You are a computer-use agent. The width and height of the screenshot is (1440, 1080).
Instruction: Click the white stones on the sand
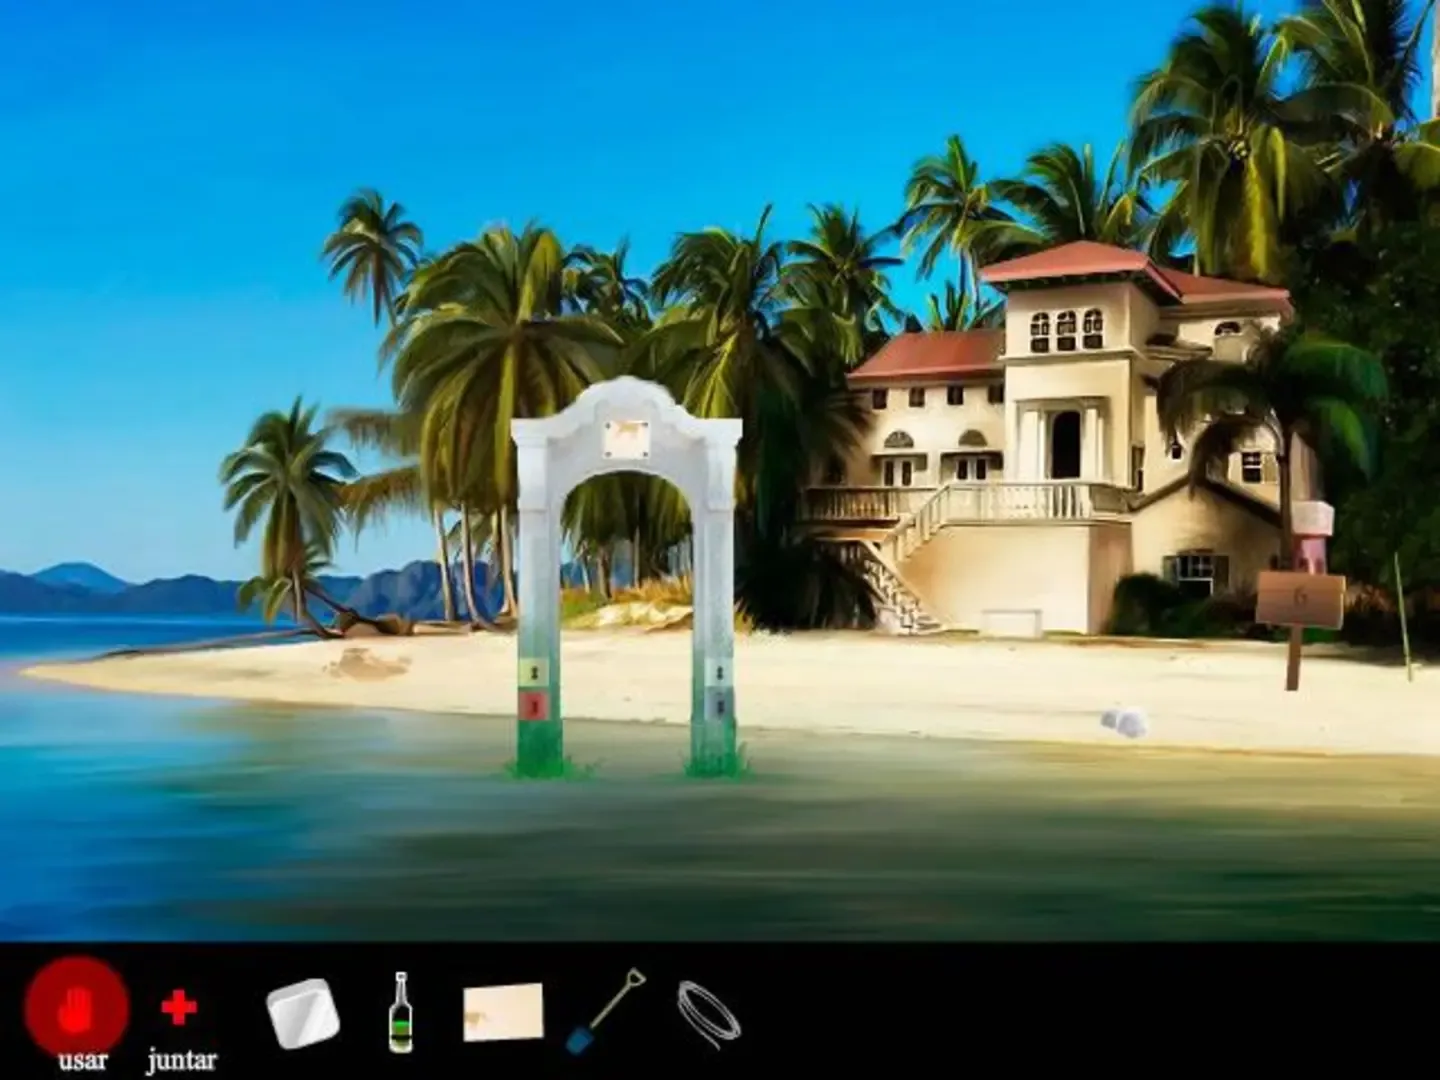[1124, 722]
